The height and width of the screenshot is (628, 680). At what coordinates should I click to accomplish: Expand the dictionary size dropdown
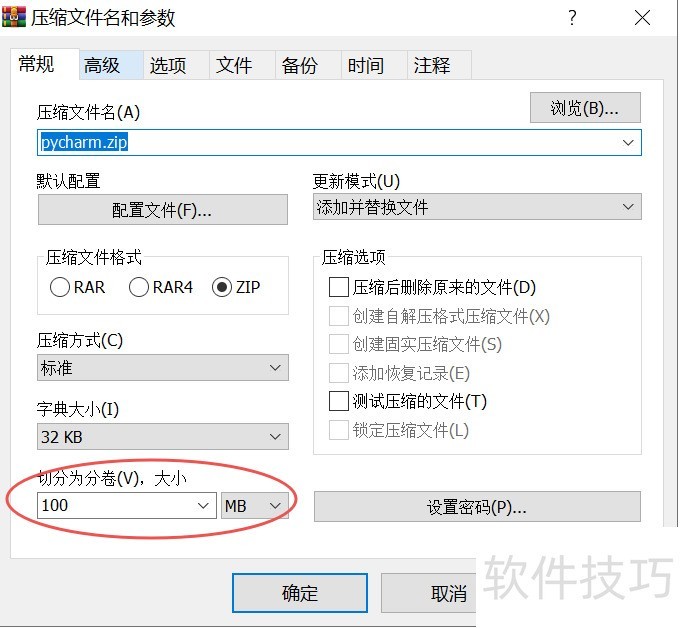tap(276, 437)
